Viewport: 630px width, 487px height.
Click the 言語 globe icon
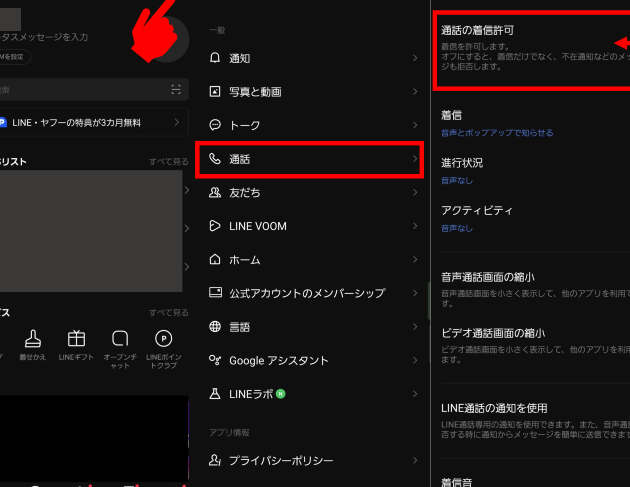214,327
